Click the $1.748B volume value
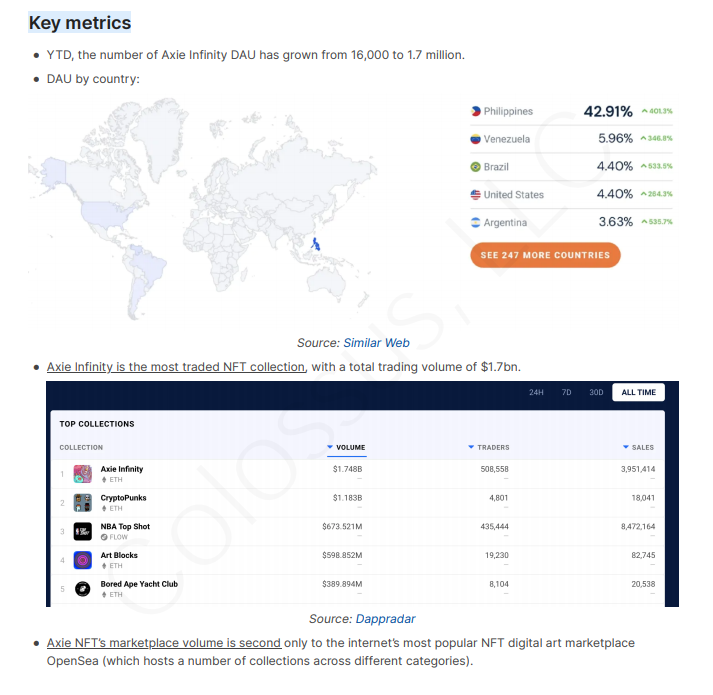This screenshot has width=713, height=695. [x=347, y=469]
